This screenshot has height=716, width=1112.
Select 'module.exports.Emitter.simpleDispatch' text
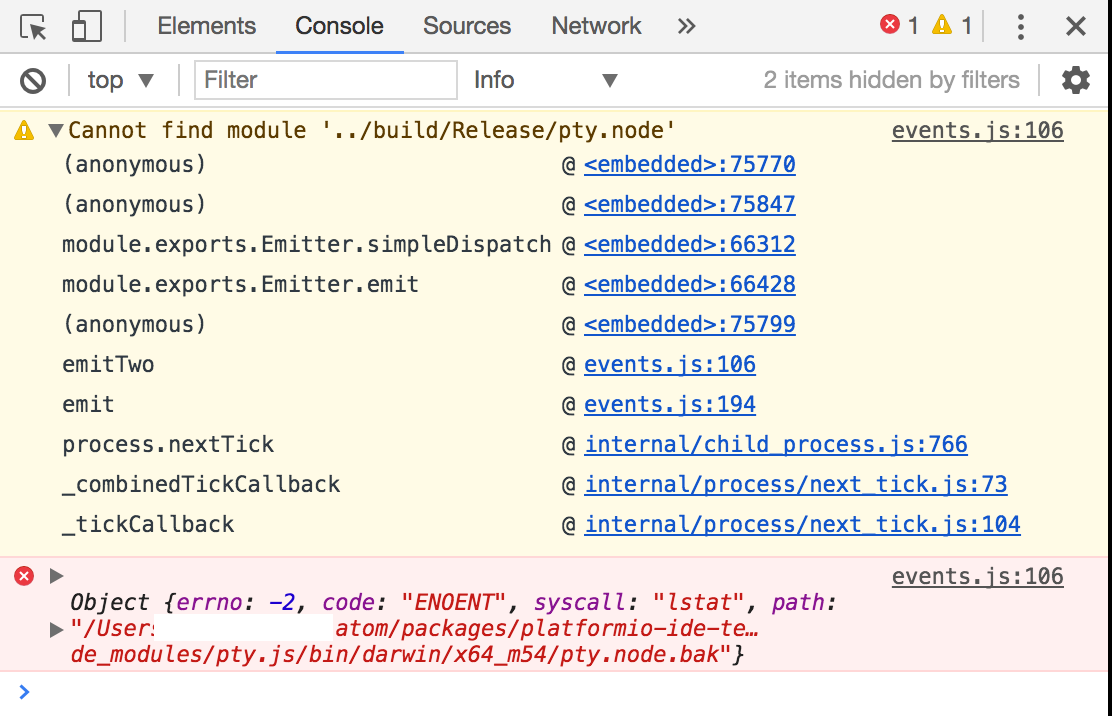[x=306, y=245]
